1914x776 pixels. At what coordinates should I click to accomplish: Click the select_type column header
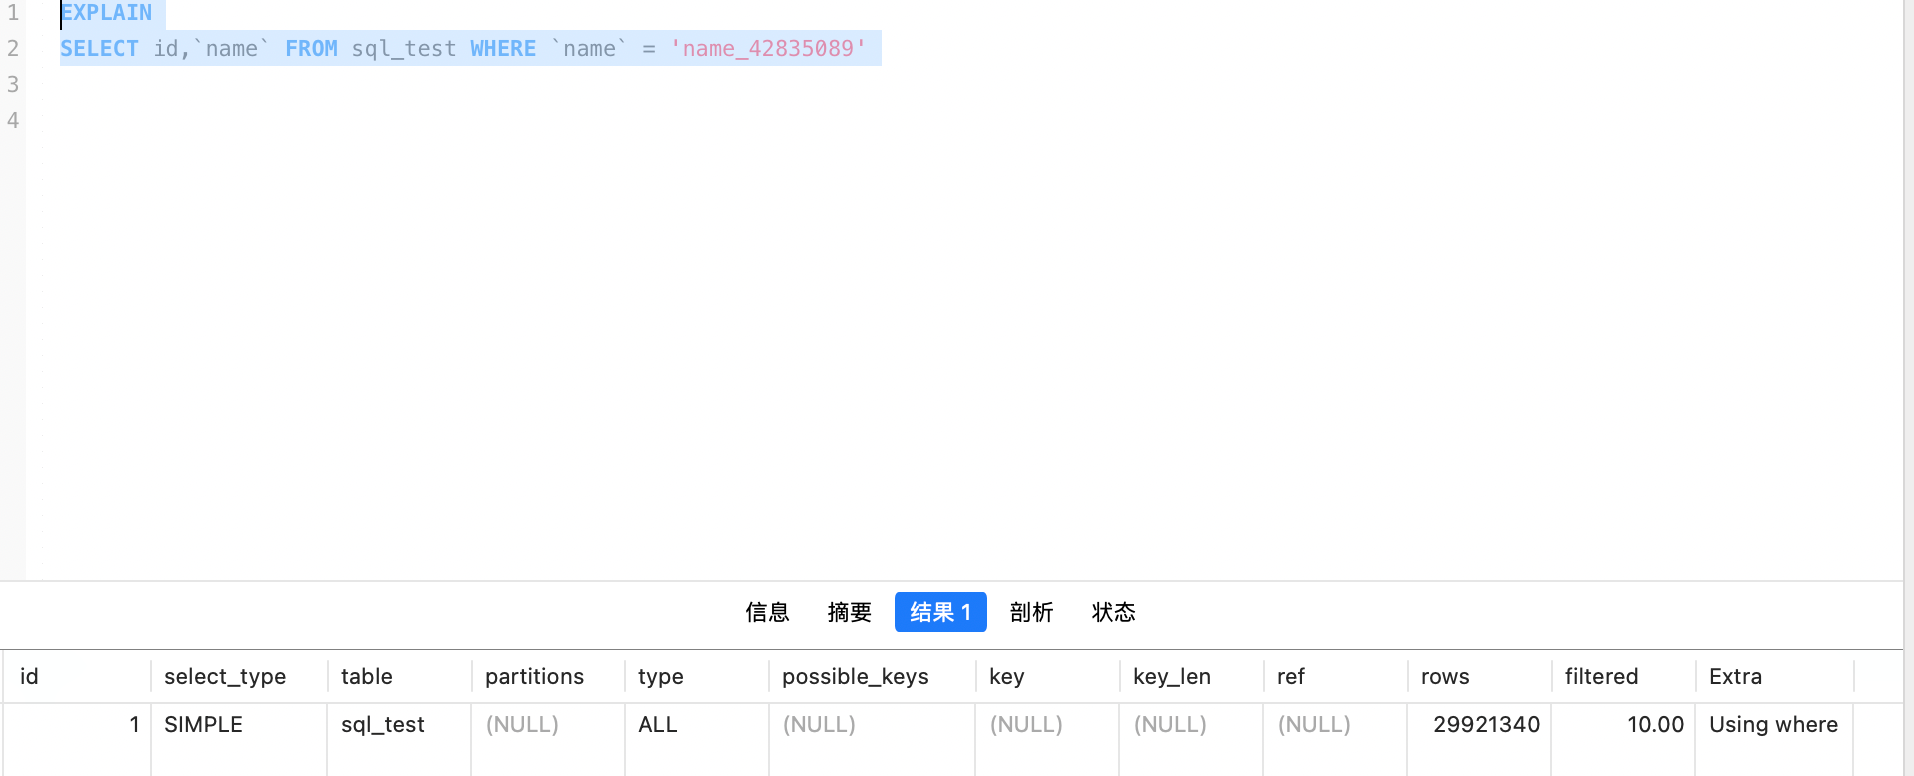click(x=225, y=677)
